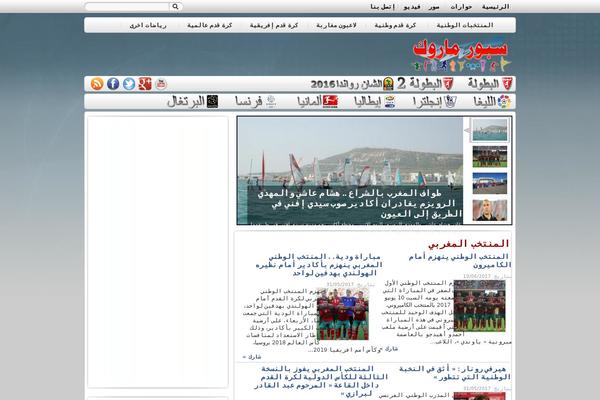This screenshot has width=600, height=400.
Task: Open الشان رواندا 2016 link
Action: pos(346,84)
